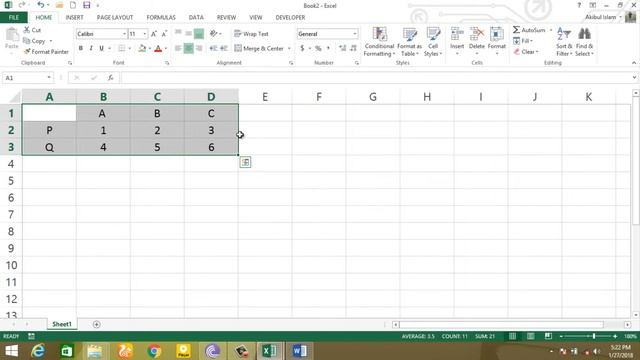Open the Name Box dropdown arrow
This screenshot has width=640, height=360.
tap(49, 78)
